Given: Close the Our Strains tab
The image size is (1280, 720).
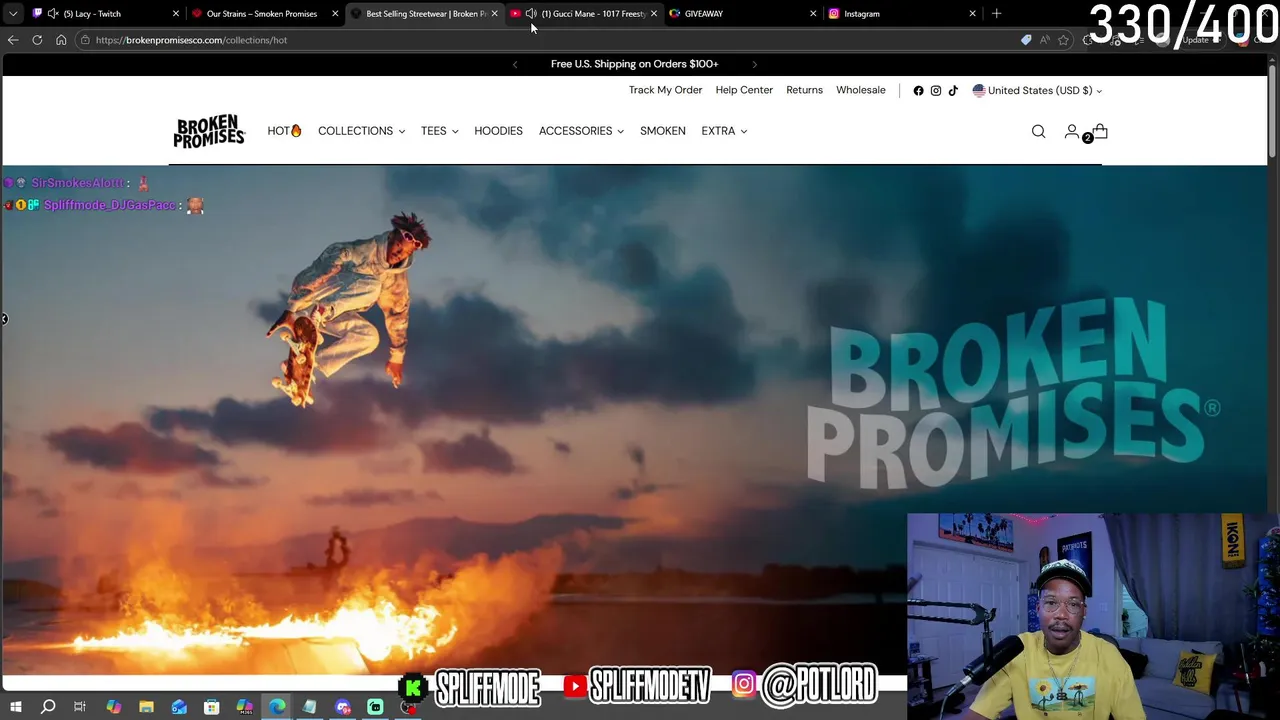Looking at the screenshot, I should 335,14.
